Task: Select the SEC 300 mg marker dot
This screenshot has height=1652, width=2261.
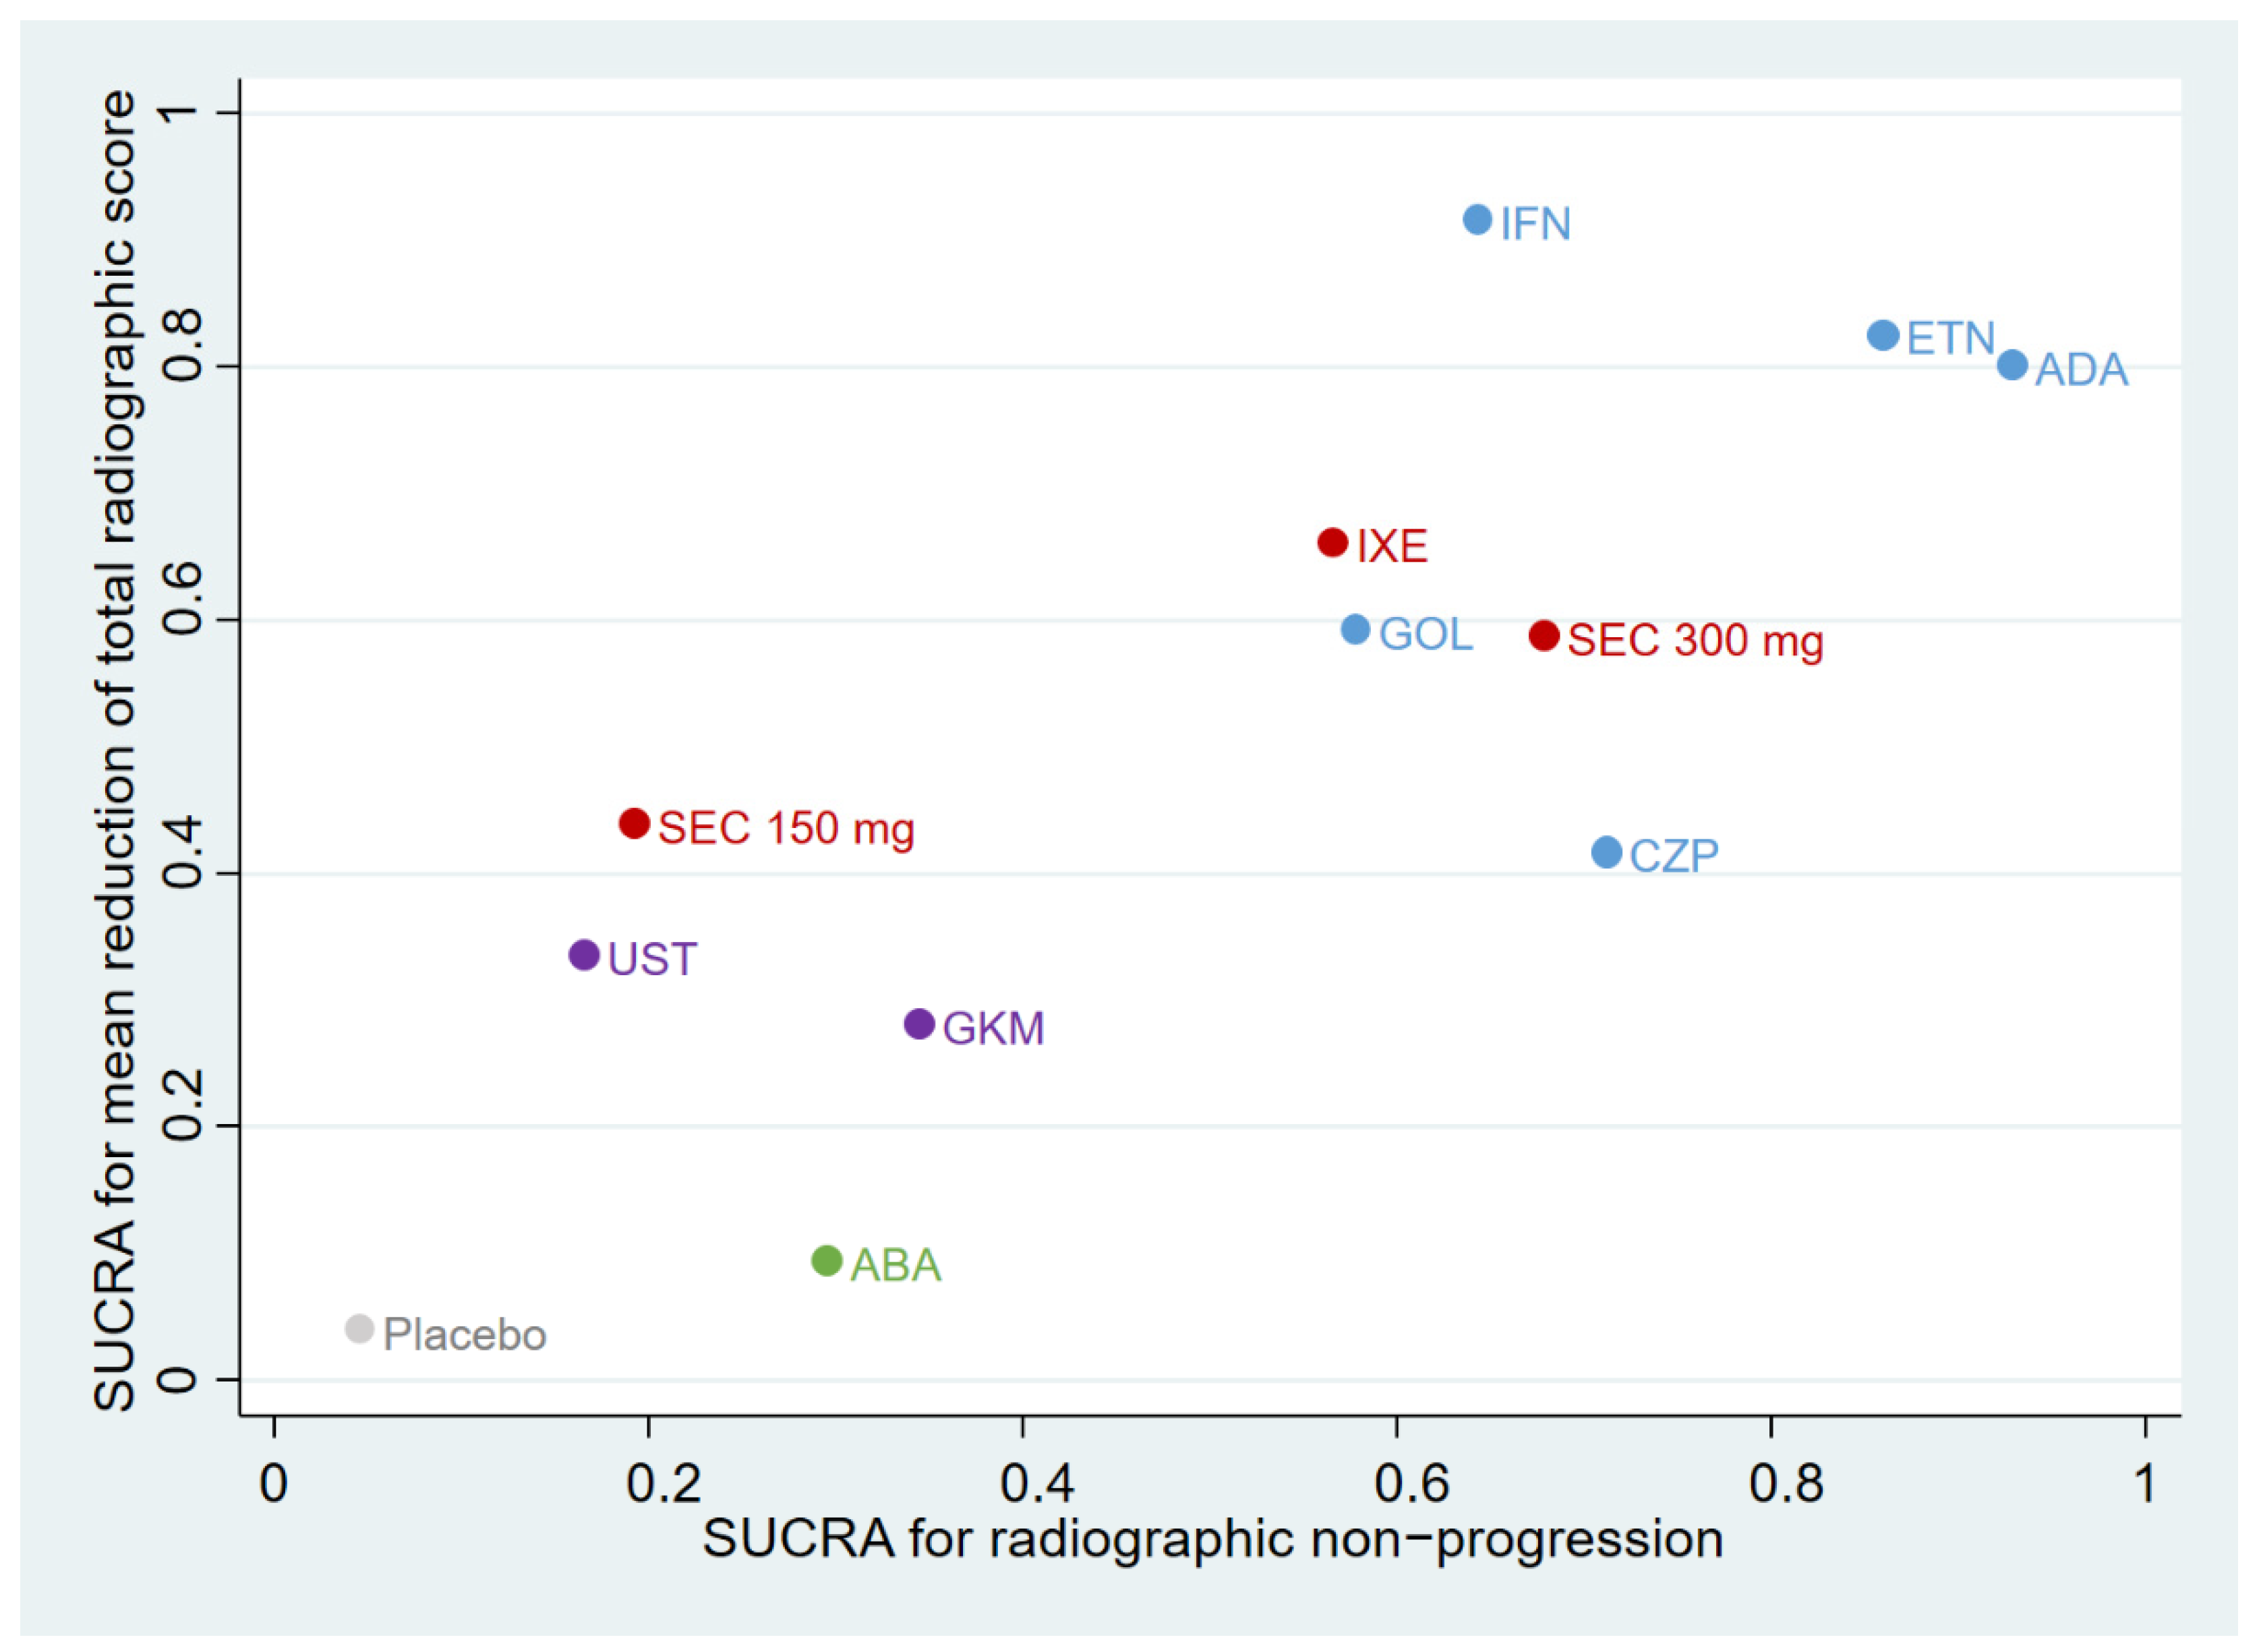Action: point(1544,635)
